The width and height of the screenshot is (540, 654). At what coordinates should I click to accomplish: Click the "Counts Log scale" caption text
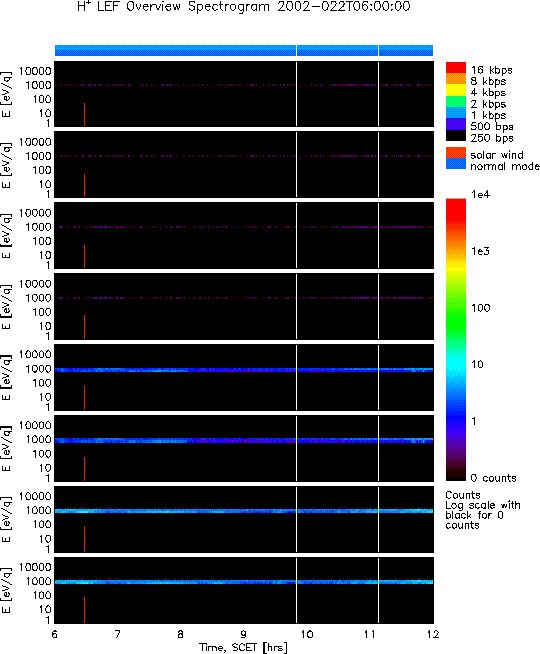(x=483, y=510)
